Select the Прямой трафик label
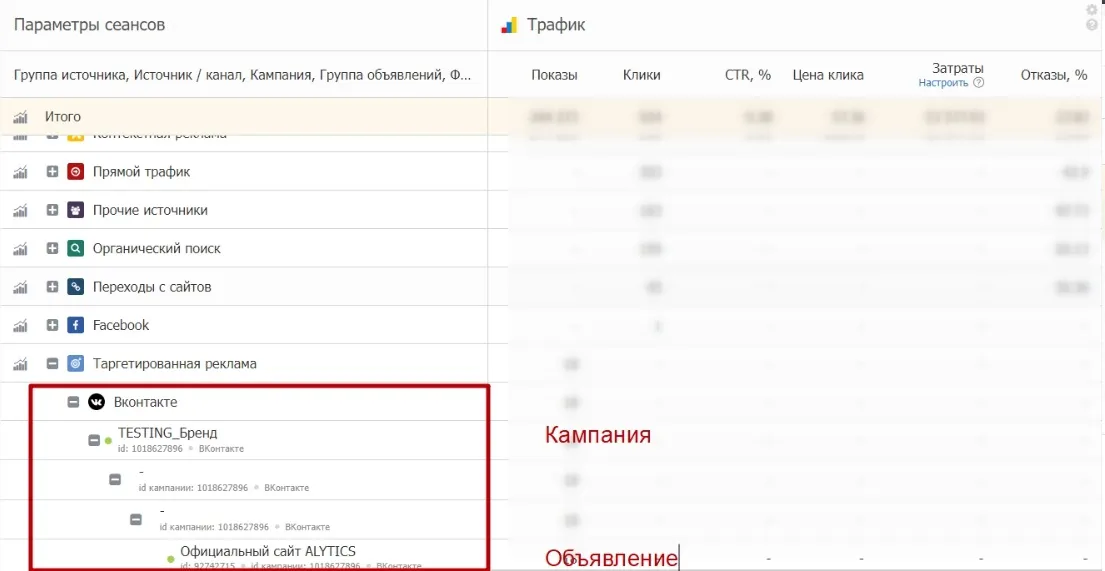The width and height of the screenshot is (1105, 571). point(142,172)
